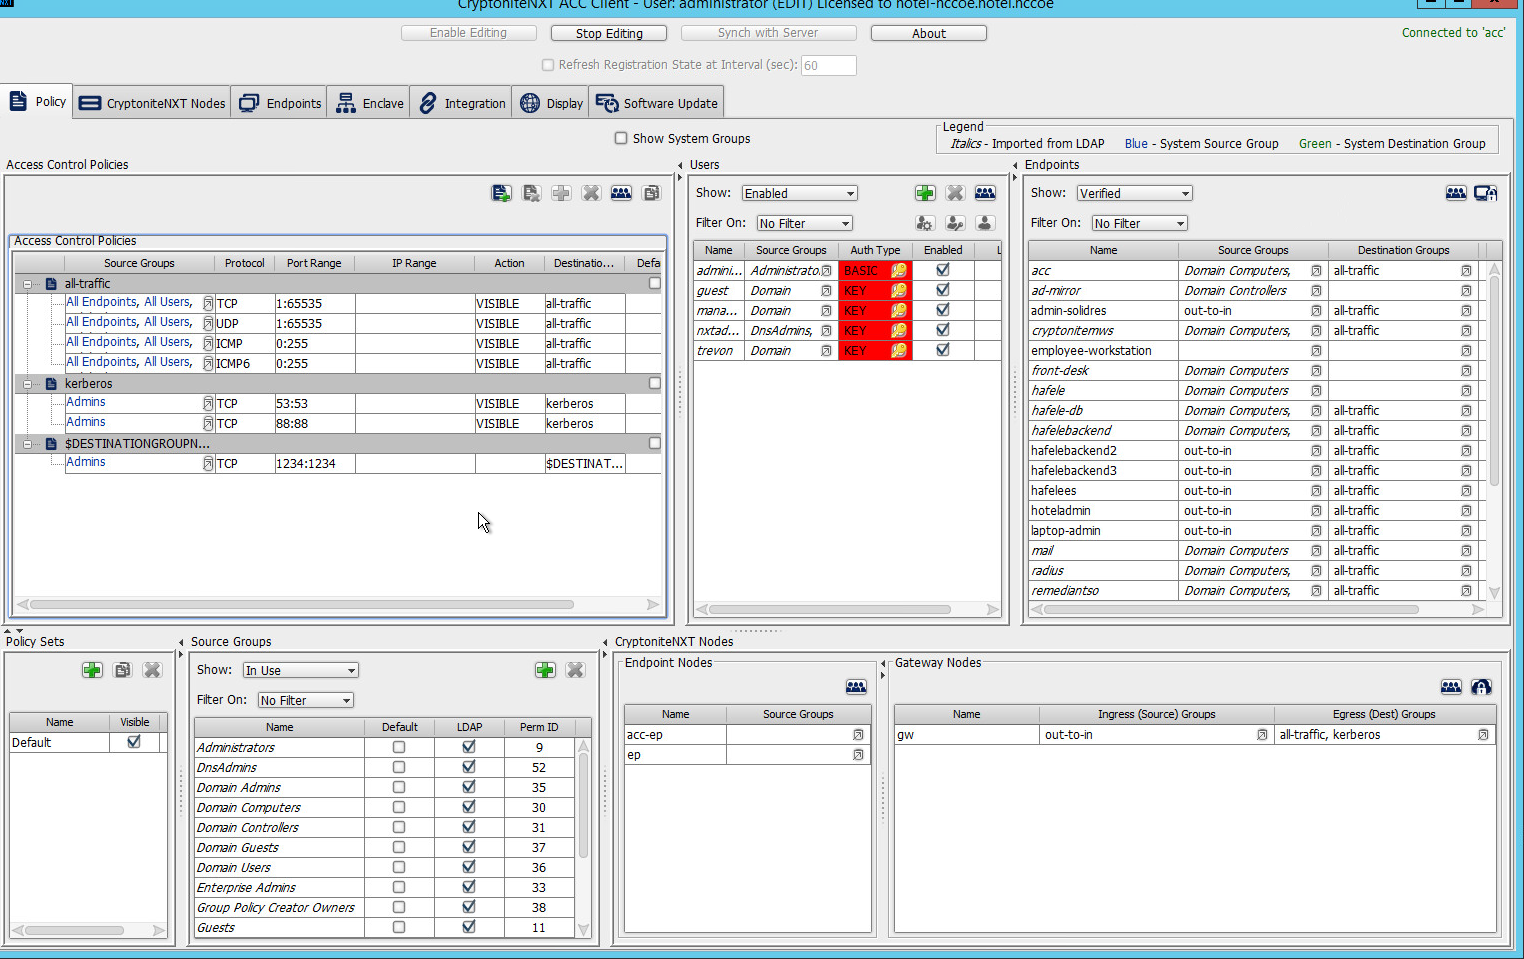Switch to the Endpoints tab
Viewport: 1524px width, 959px height.
click(280, 103)
